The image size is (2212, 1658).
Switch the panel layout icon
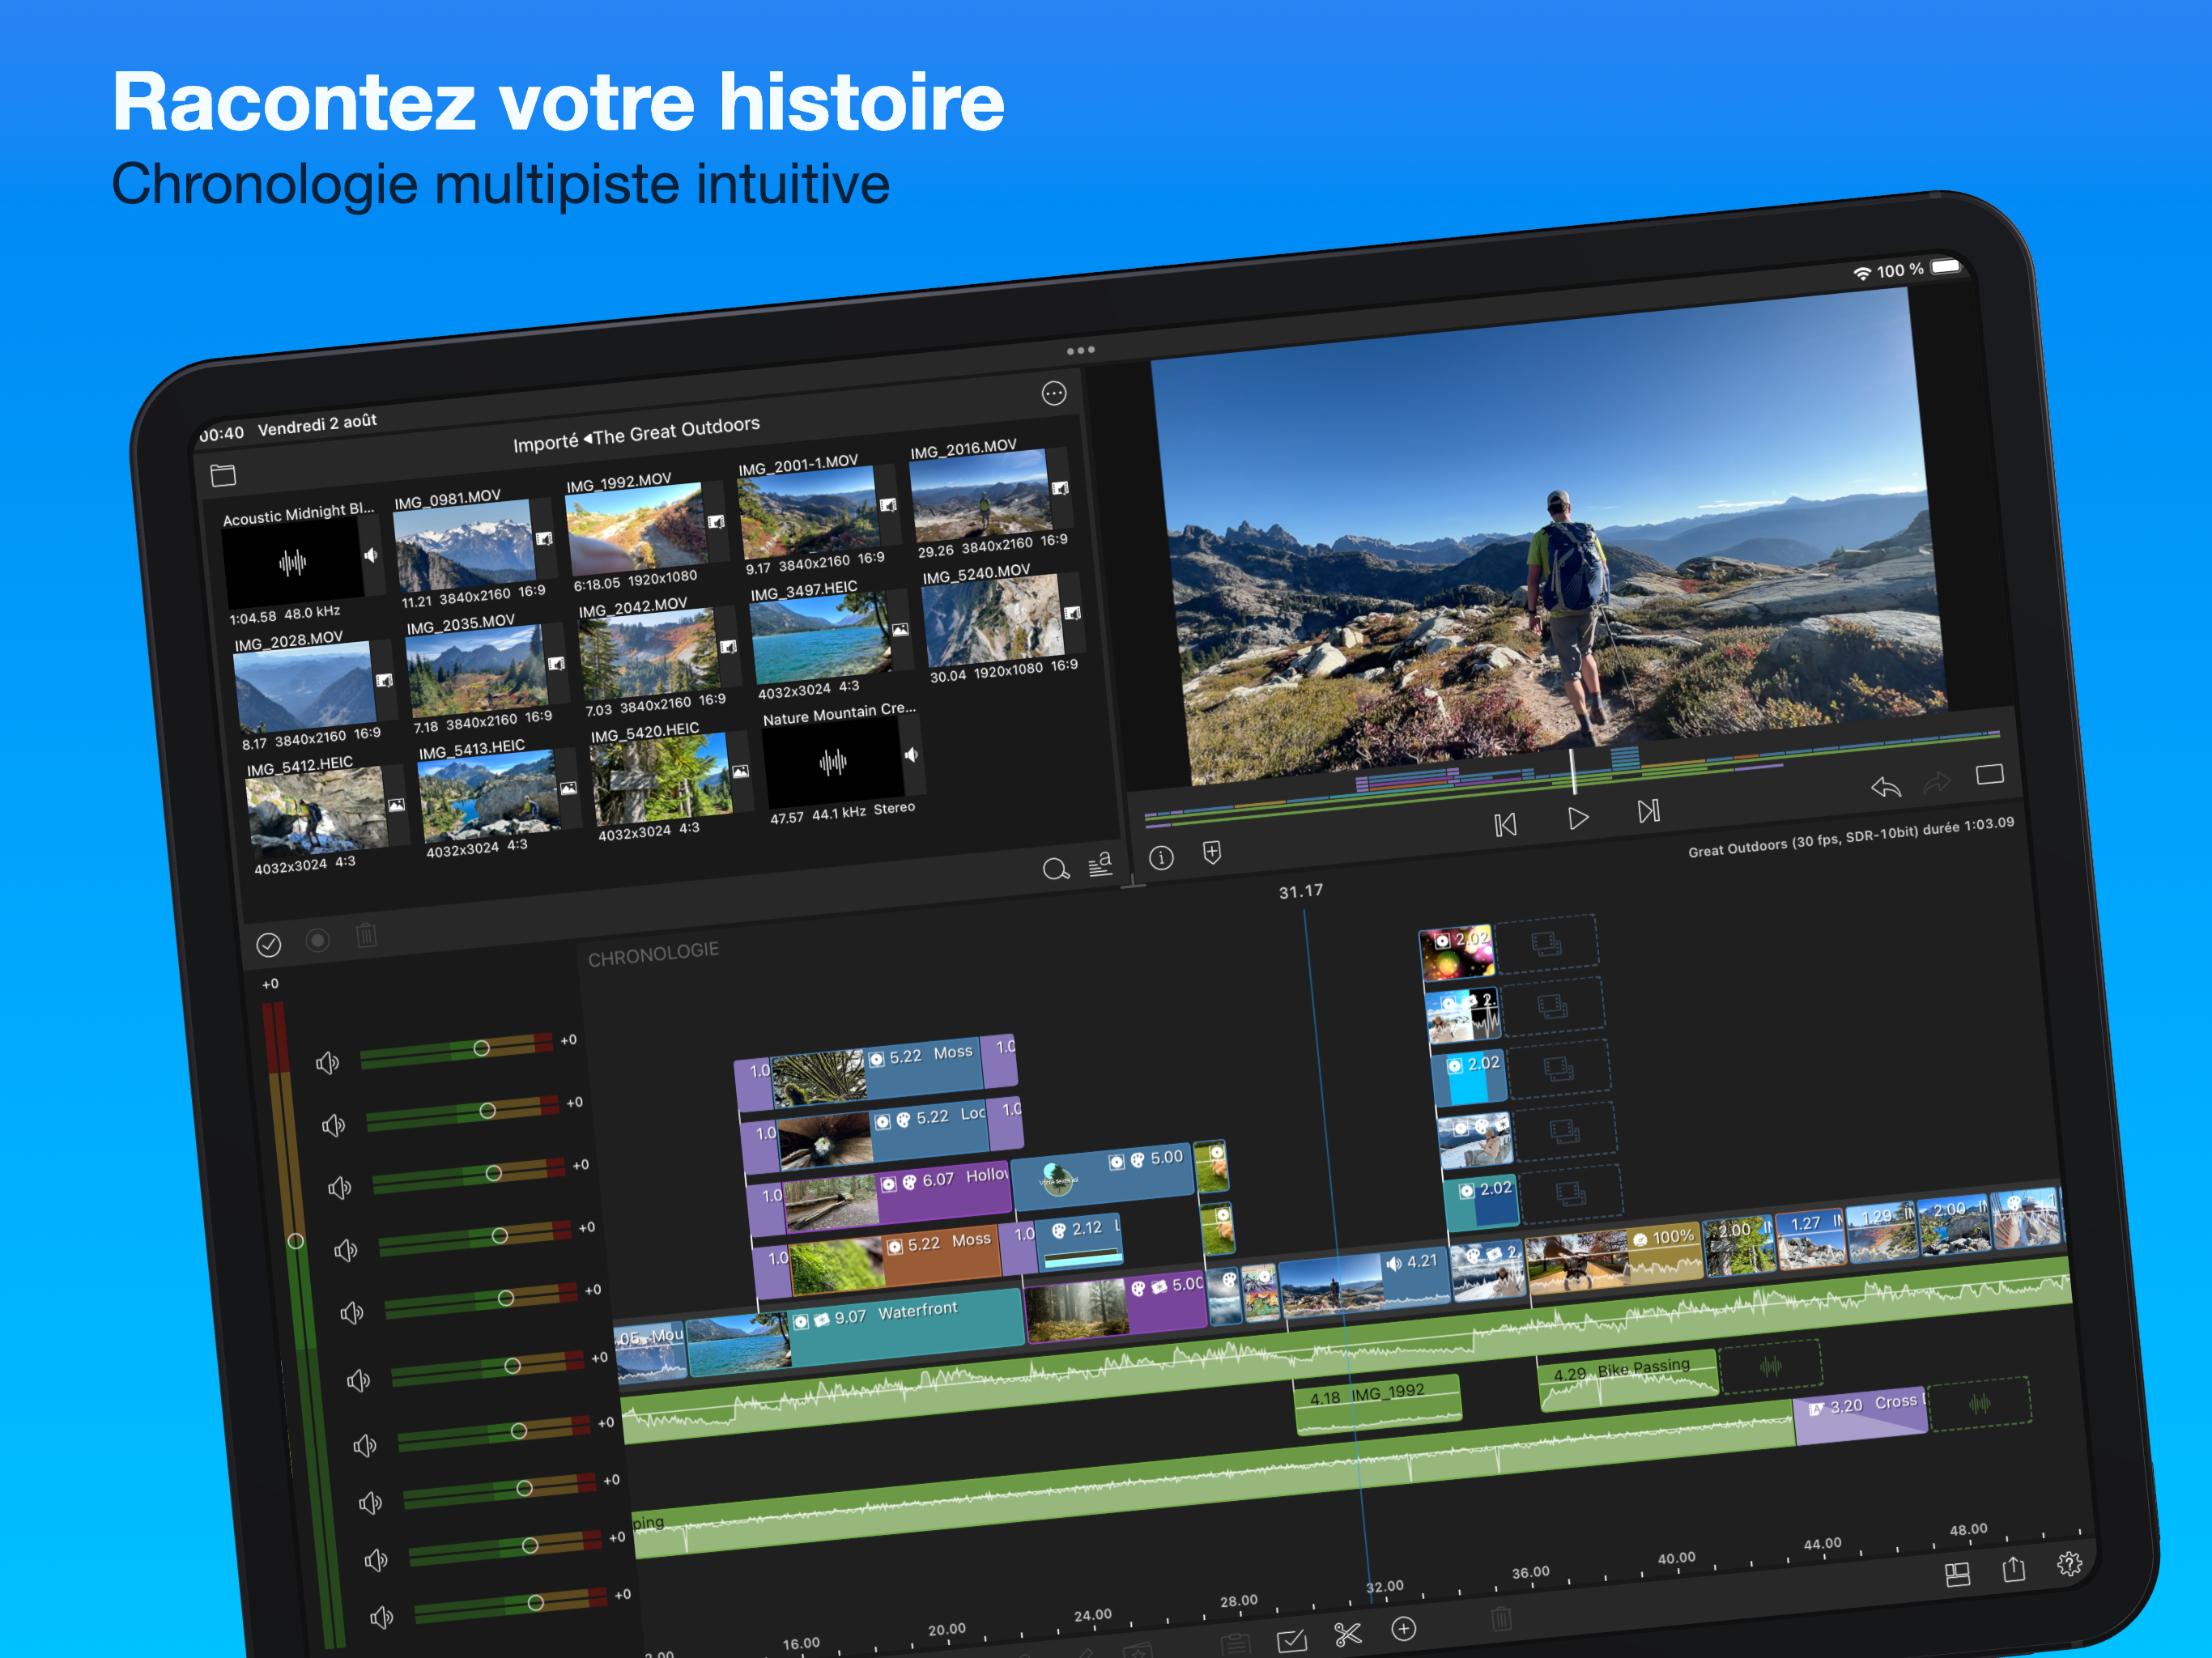[1957, 1575]
